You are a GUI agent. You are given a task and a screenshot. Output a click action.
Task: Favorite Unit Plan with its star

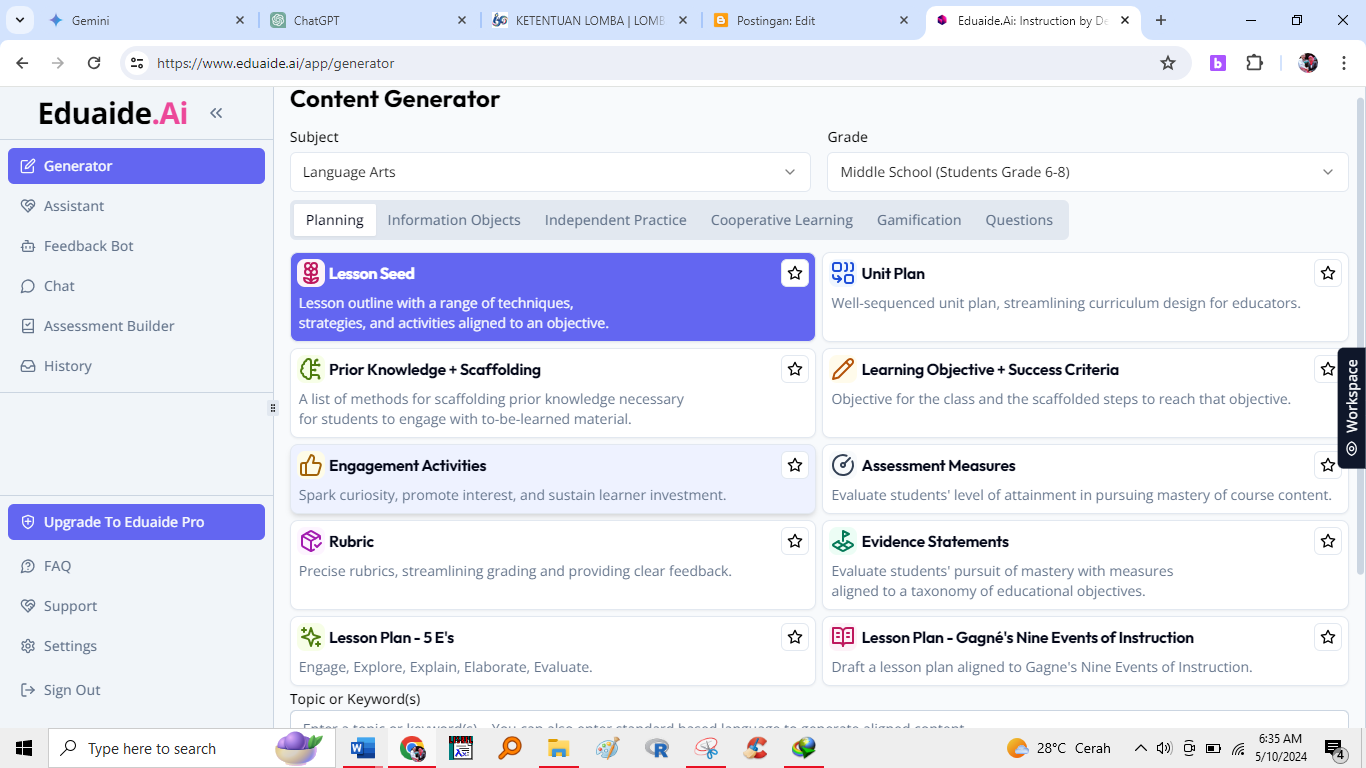[1328, 273]
